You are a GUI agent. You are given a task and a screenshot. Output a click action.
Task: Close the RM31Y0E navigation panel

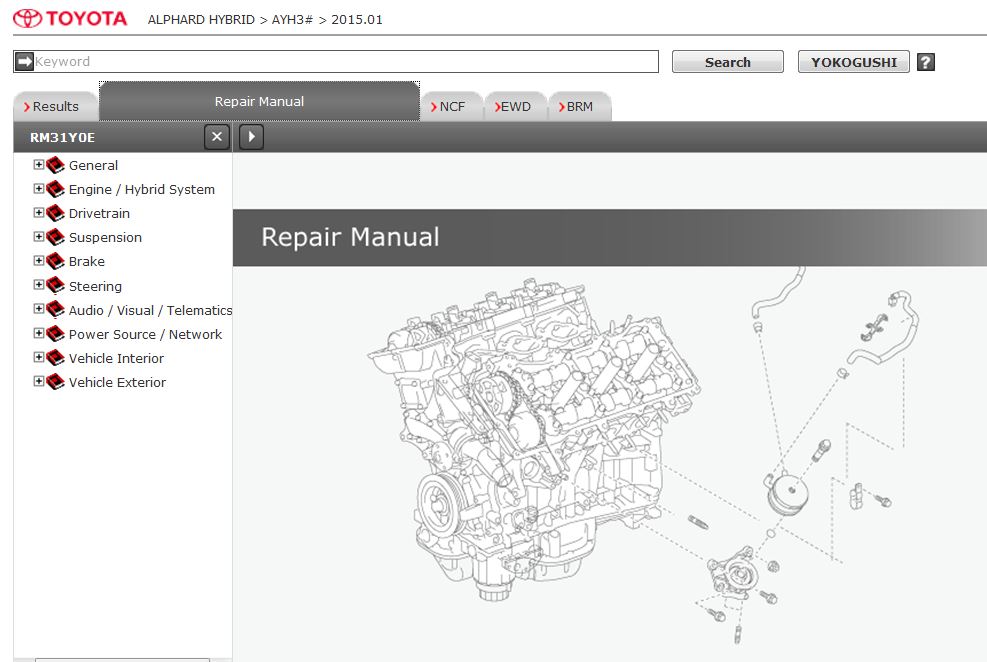click(216, 137)
